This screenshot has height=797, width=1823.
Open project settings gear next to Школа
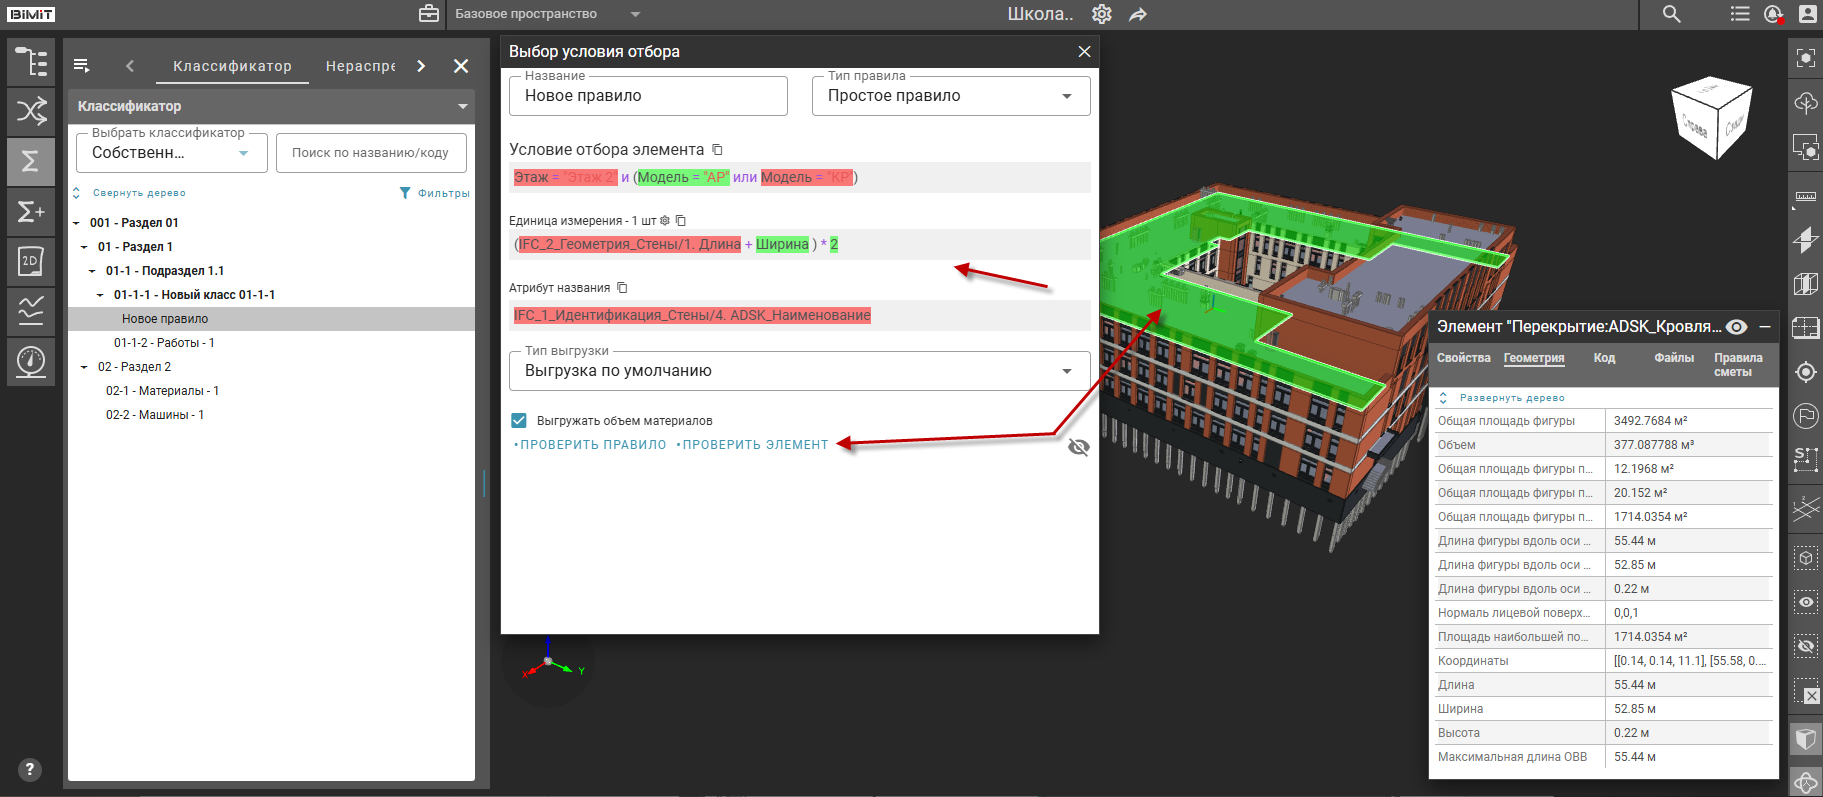pos(1101,14)
